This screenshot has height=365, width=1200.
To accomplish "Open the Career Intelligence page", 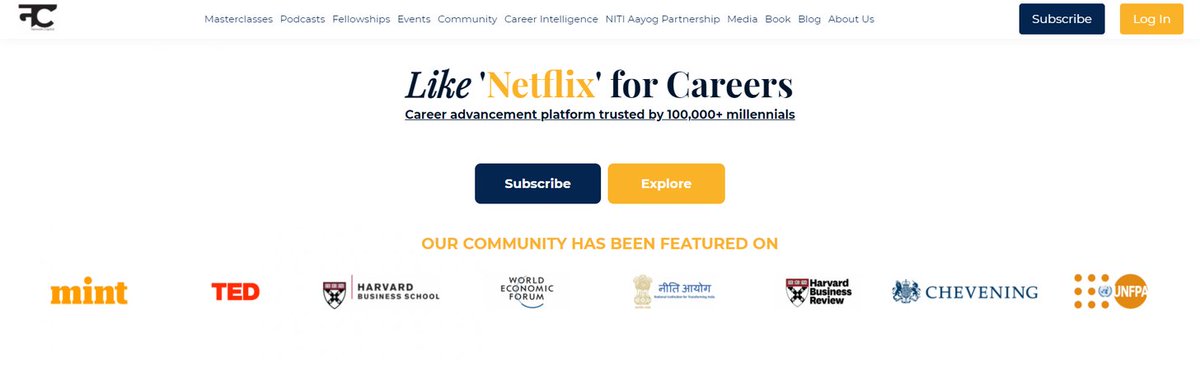I will coord(552,19).
